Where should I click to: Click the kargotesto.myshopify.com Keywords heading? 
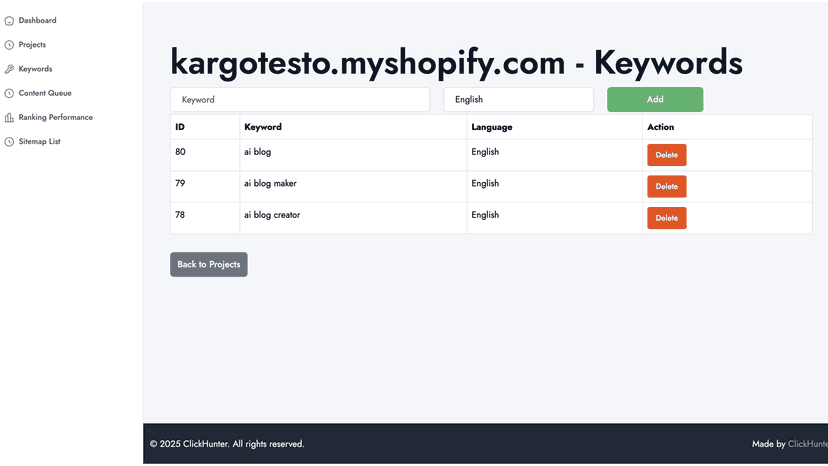pyautogui.click(x=456, y=62)
